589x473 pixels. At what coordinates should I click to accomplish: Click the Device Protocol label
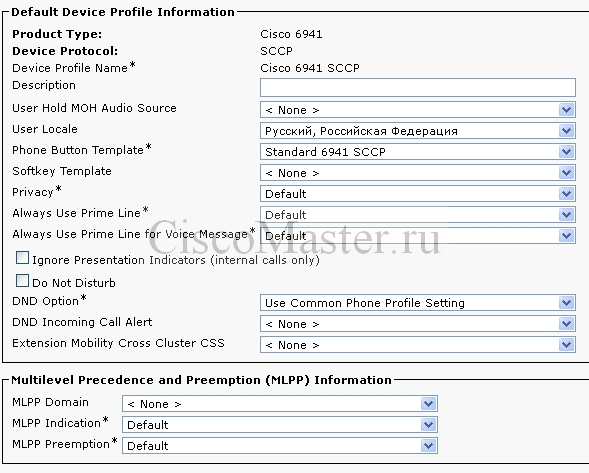[x=65, y=51]
